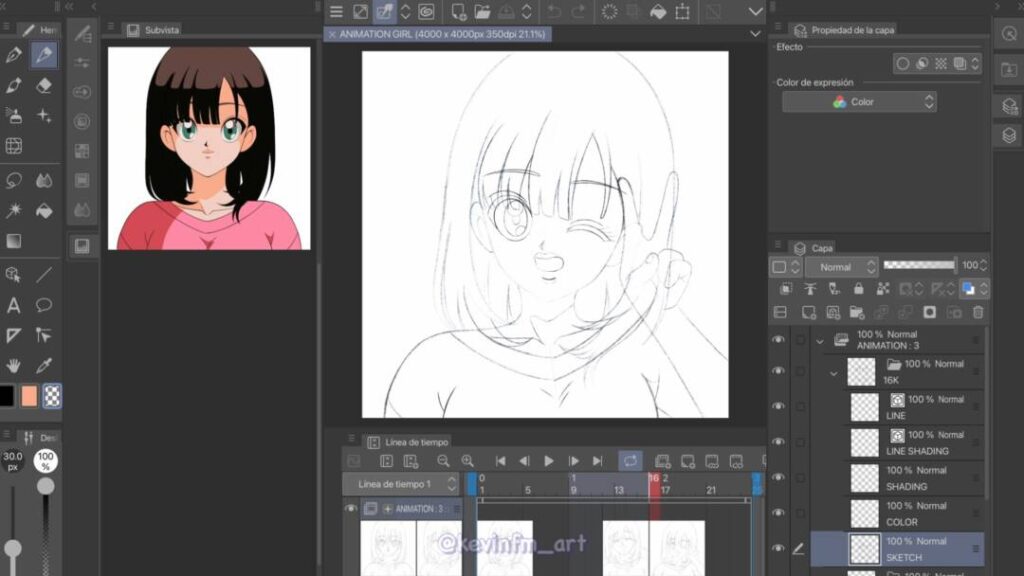Switch to ANIMATION GIRL canvas tab
The width and height of the screenshot is (1024, 576).
coord(442,34)
